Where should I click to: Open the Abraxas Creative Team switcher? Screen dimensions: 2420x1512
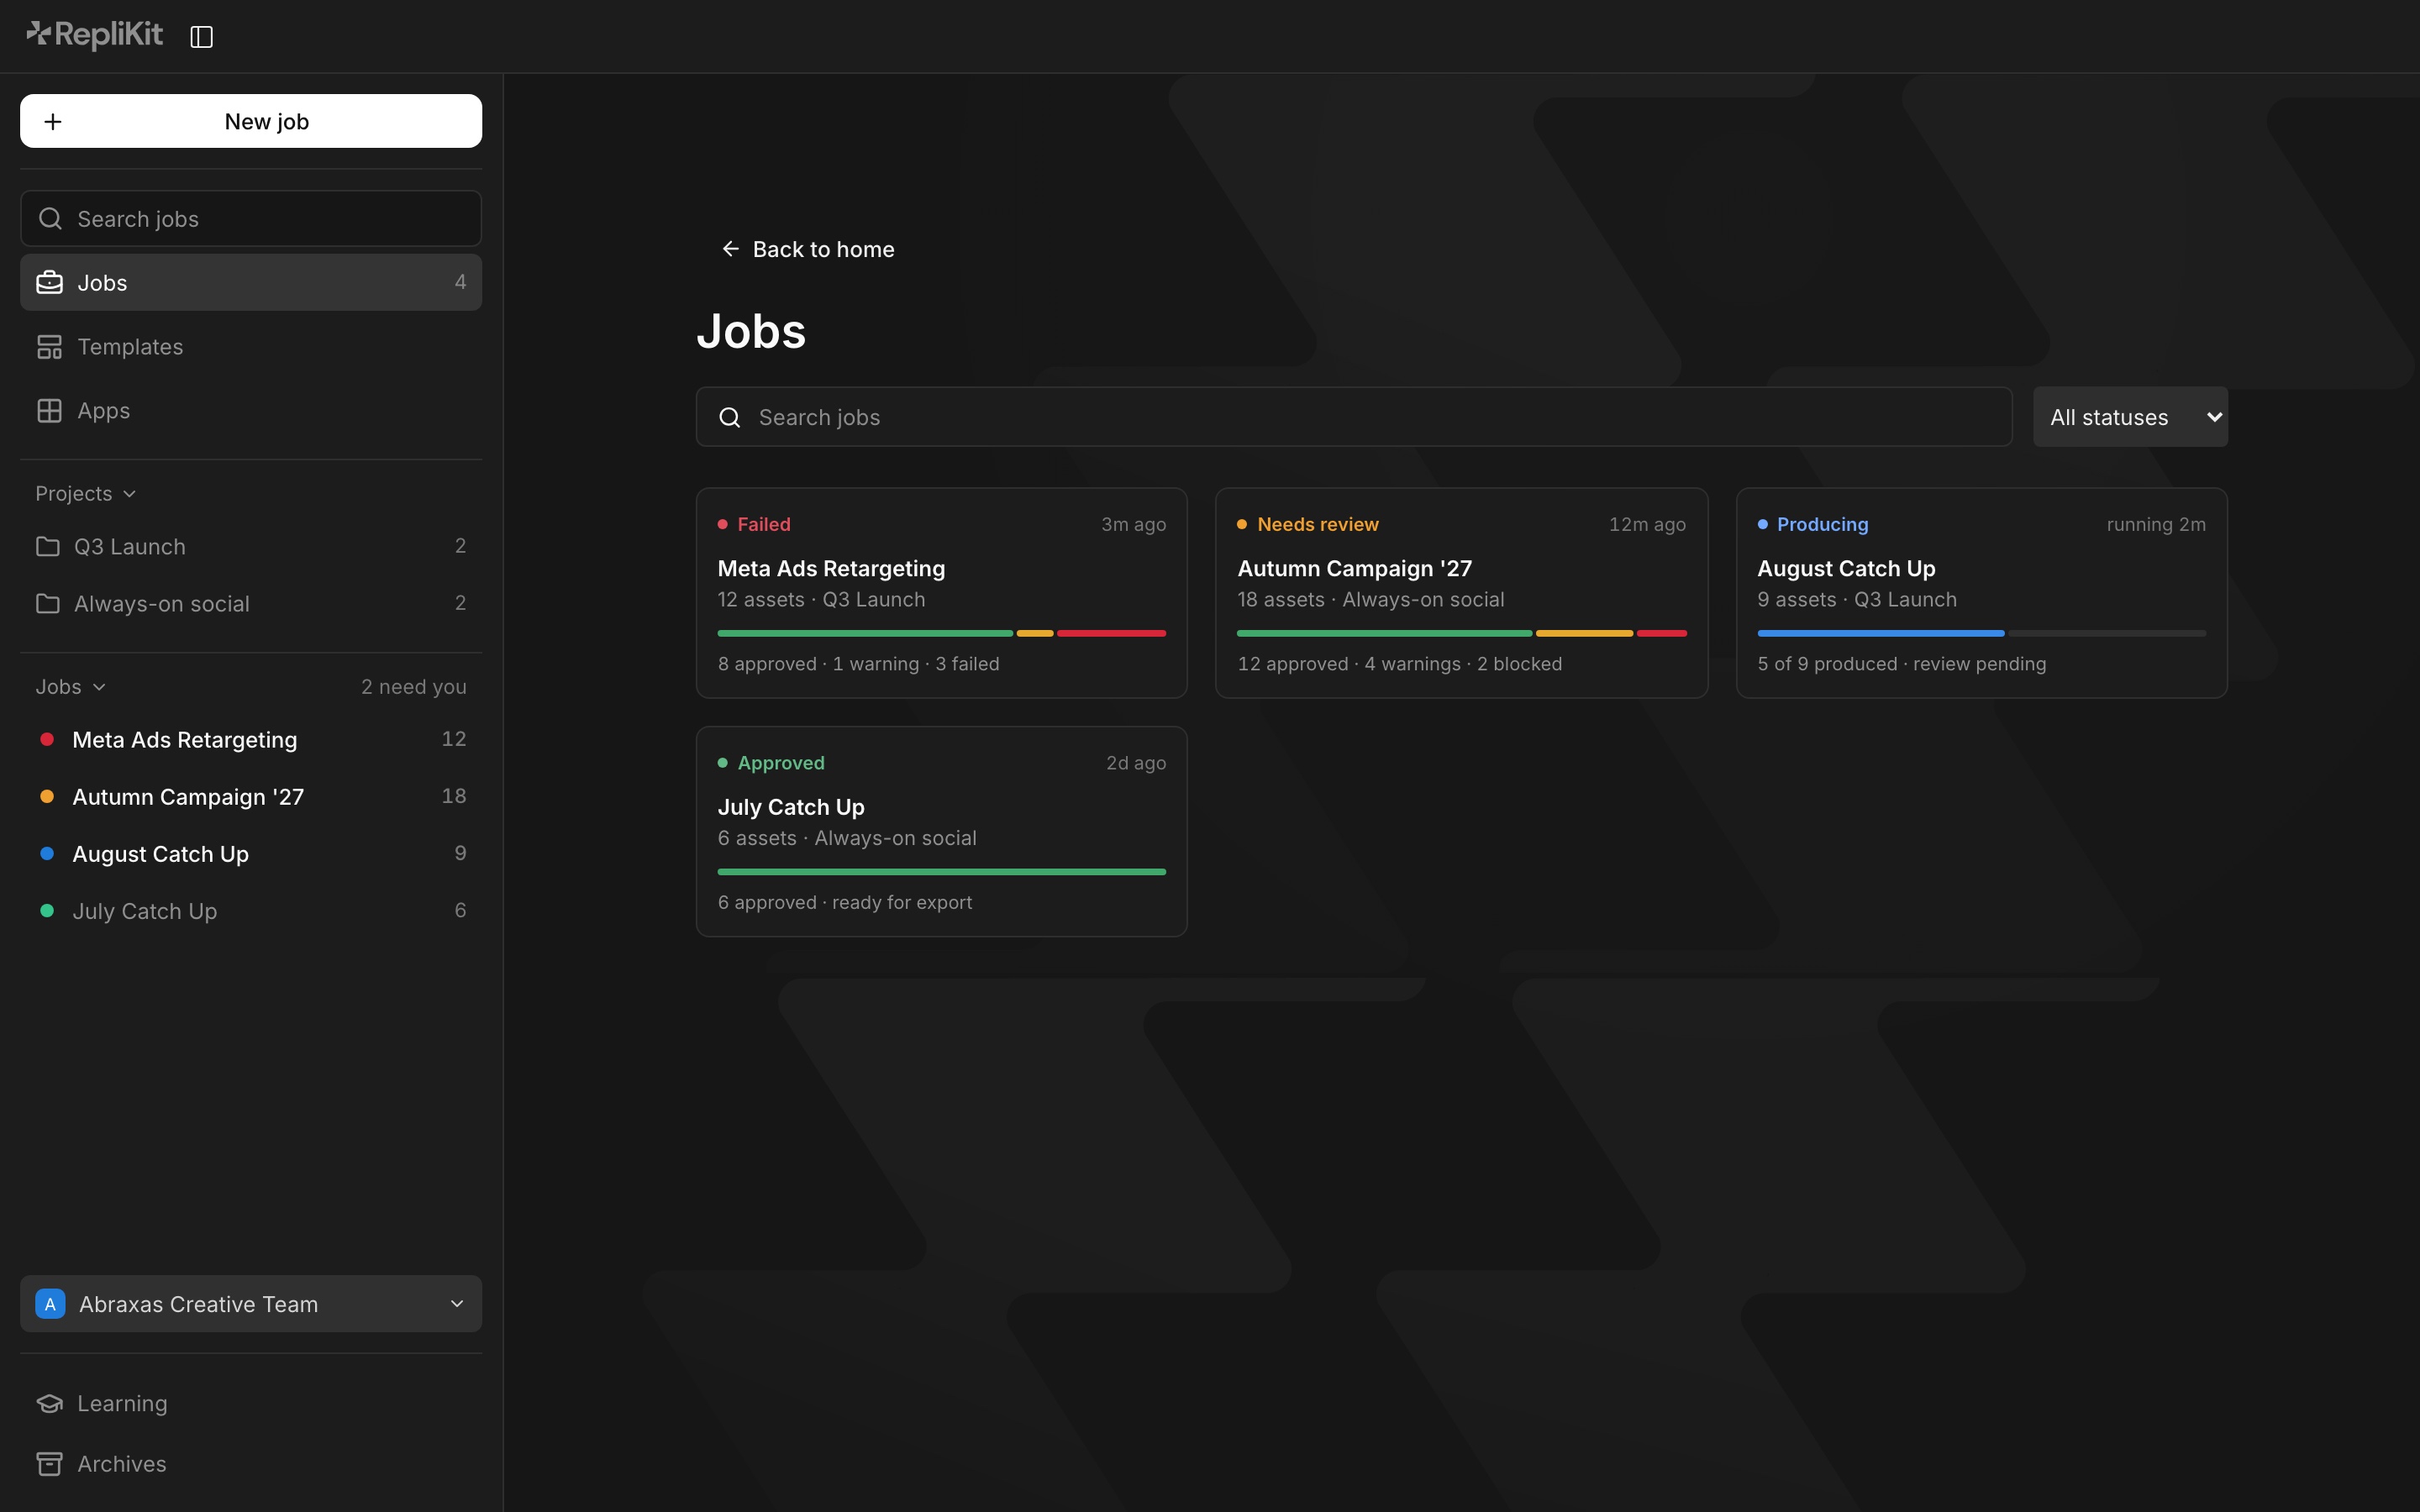[251, 1303]
